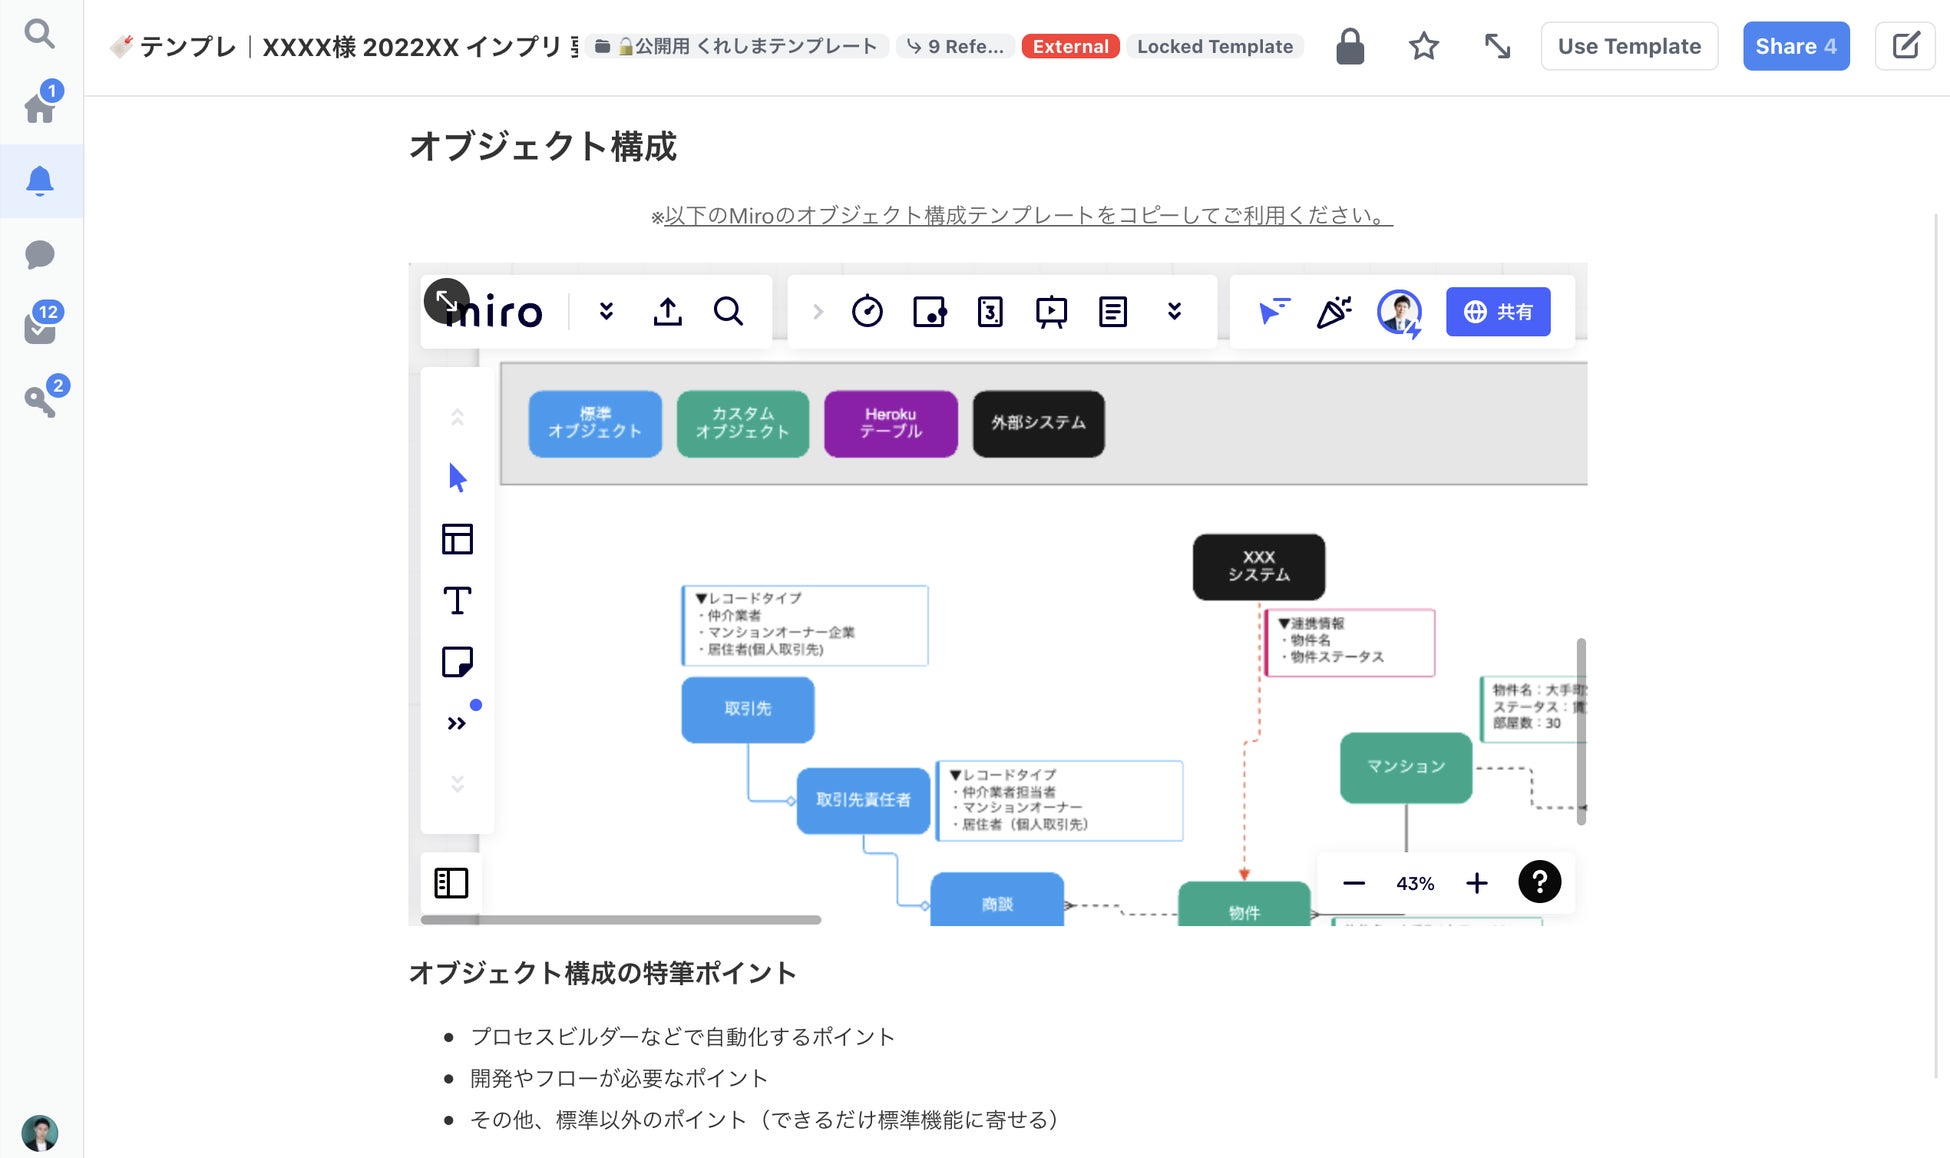Click the search magnifier in left sidebar

(x=40, y=34)
